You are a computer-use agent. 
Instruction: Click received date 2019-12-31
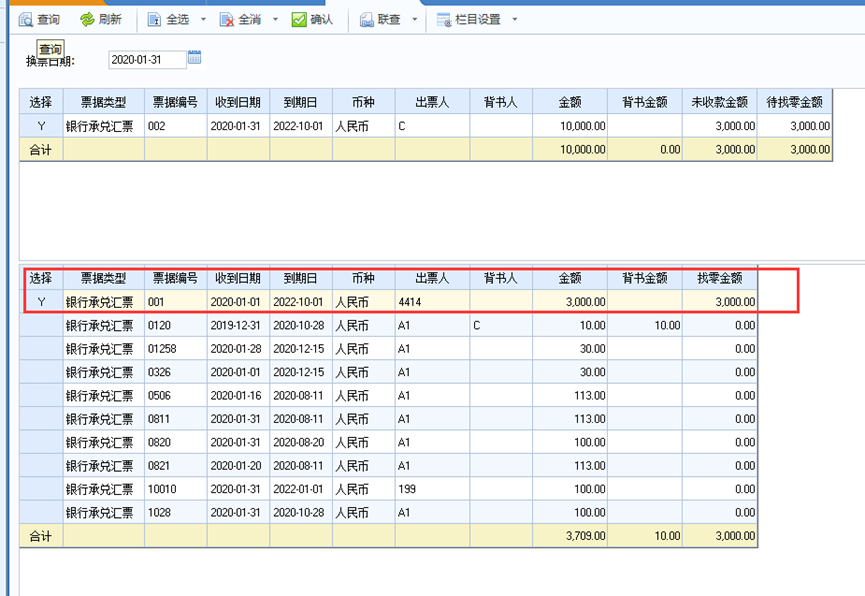(x=238, y=326)
